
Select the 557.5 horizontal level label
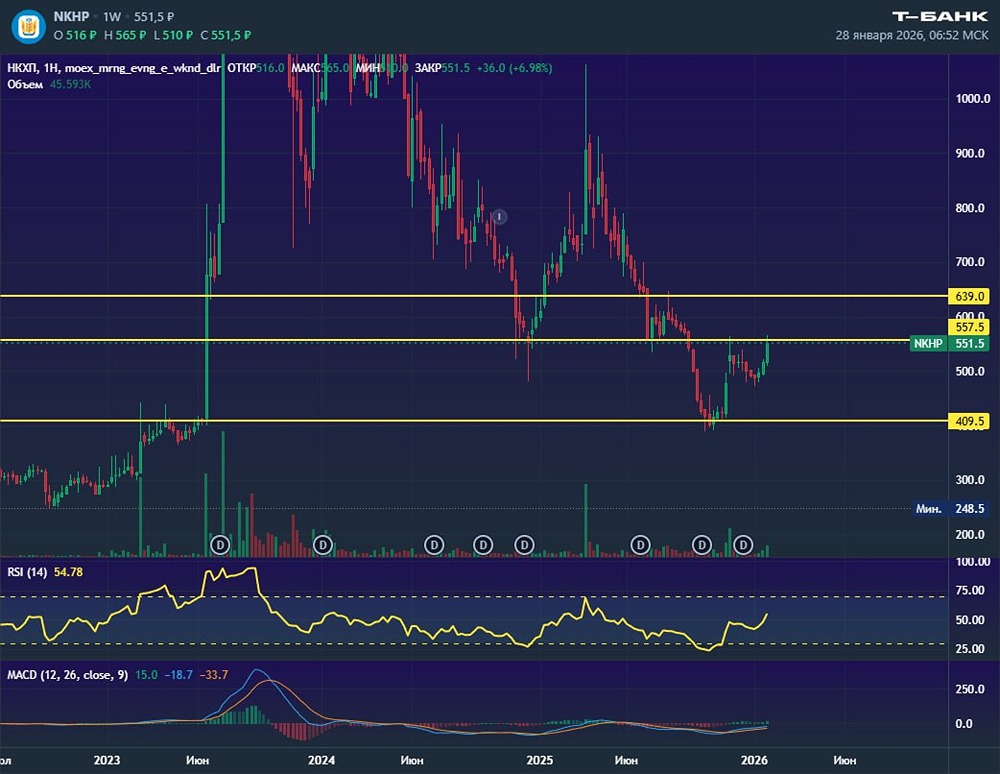969,327
